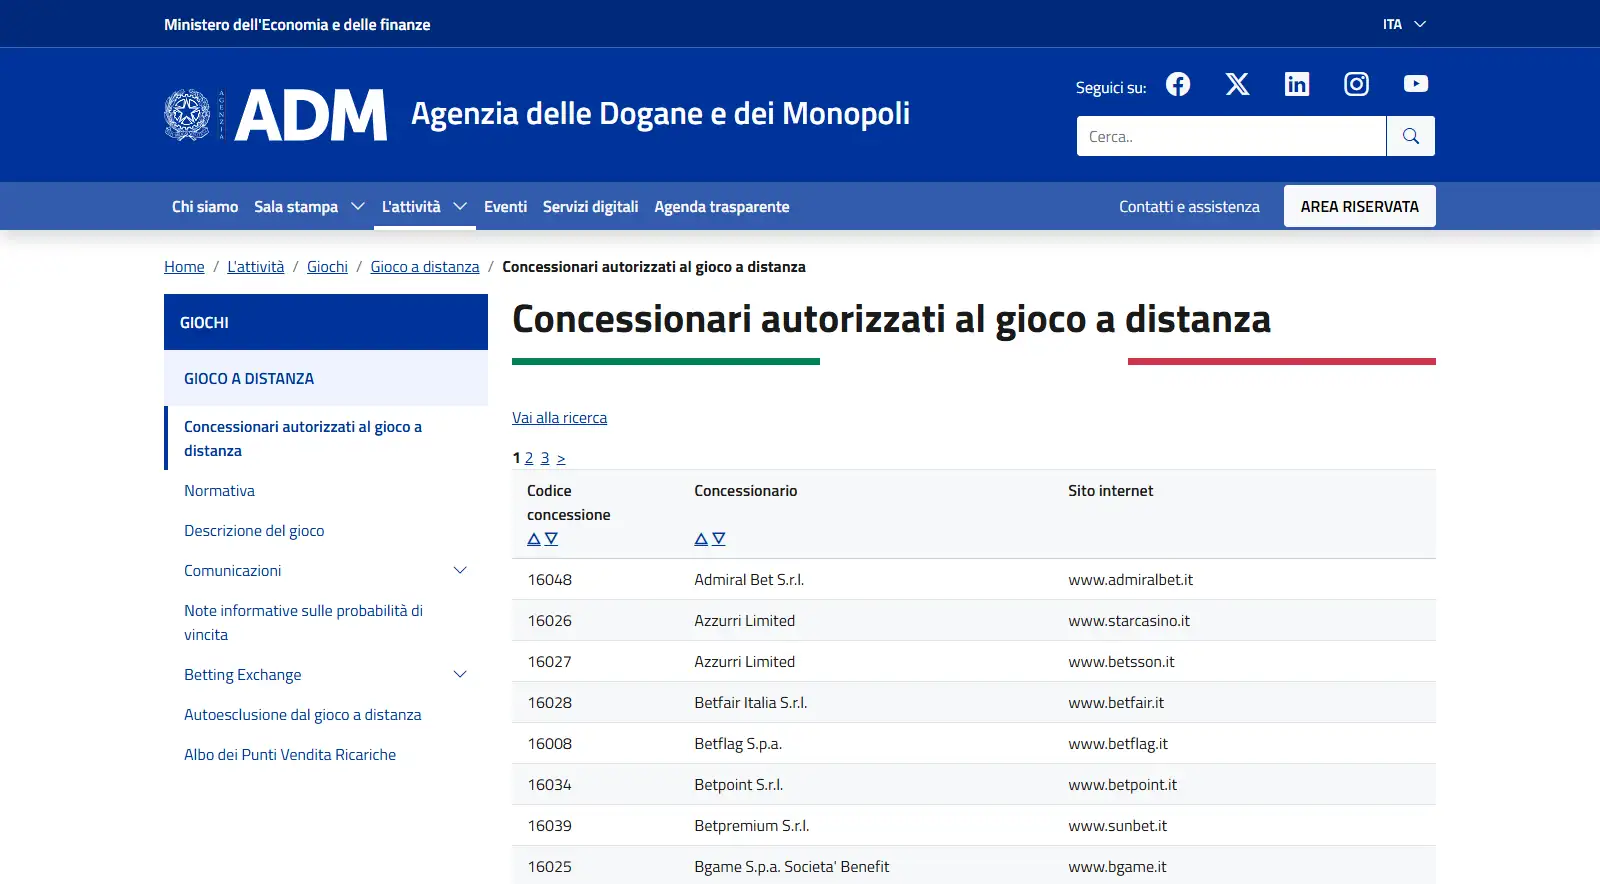Open the ADM Instagram profile icon
The image size is (1600, 884).
point(1356,84)
